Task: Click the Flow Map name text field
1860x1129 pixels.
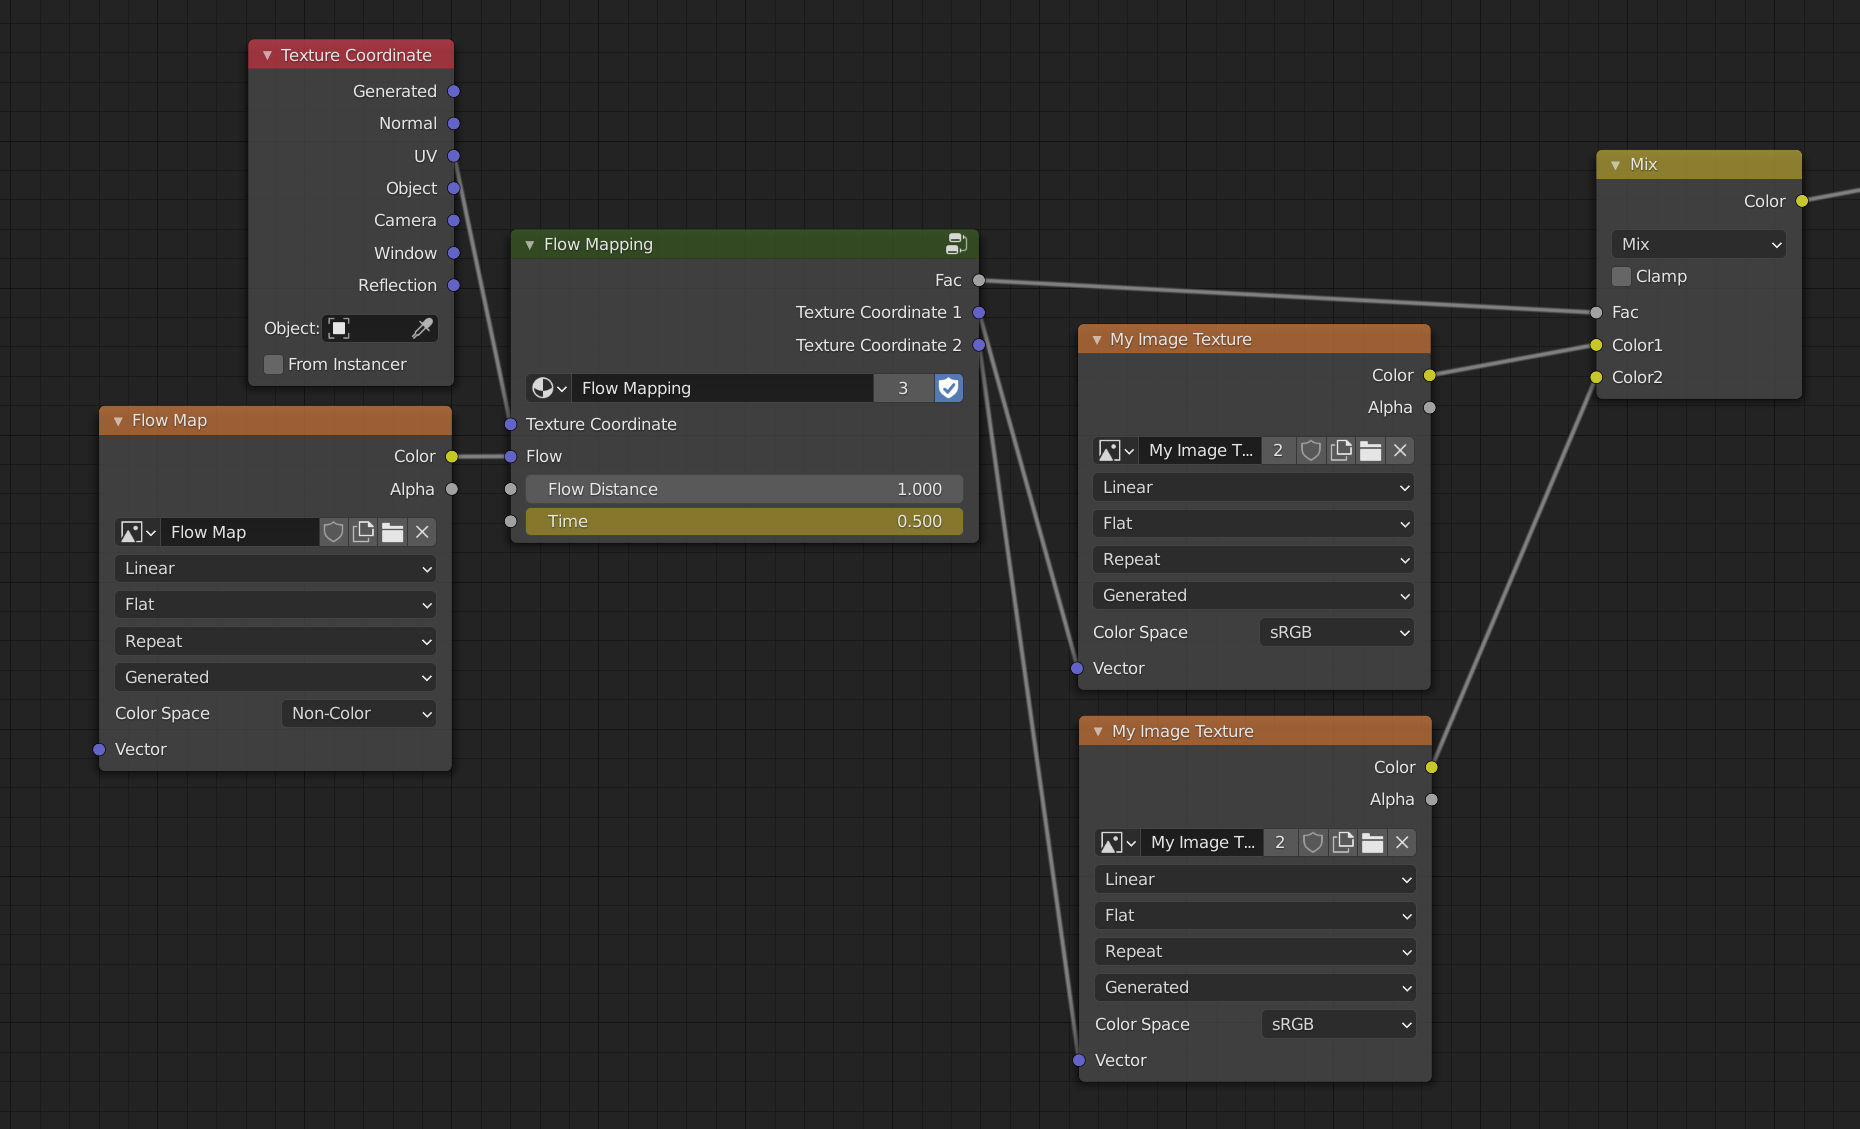Action: click(240, 532)
